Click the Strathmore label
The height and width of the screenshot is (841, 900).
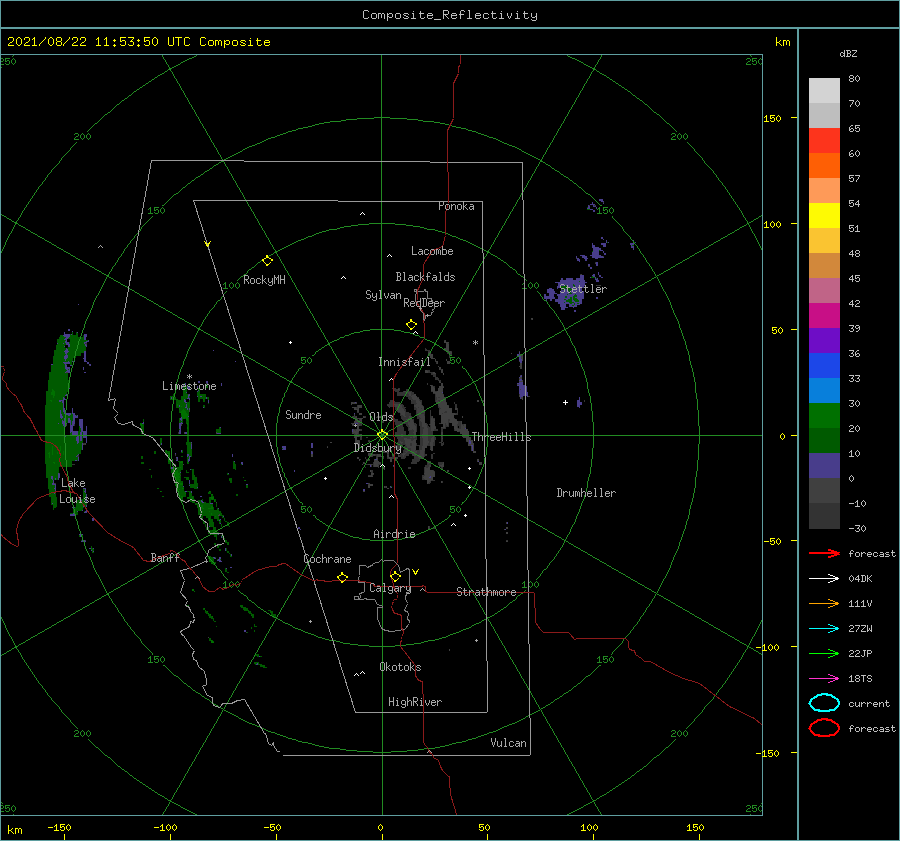[x=486, y=592]
